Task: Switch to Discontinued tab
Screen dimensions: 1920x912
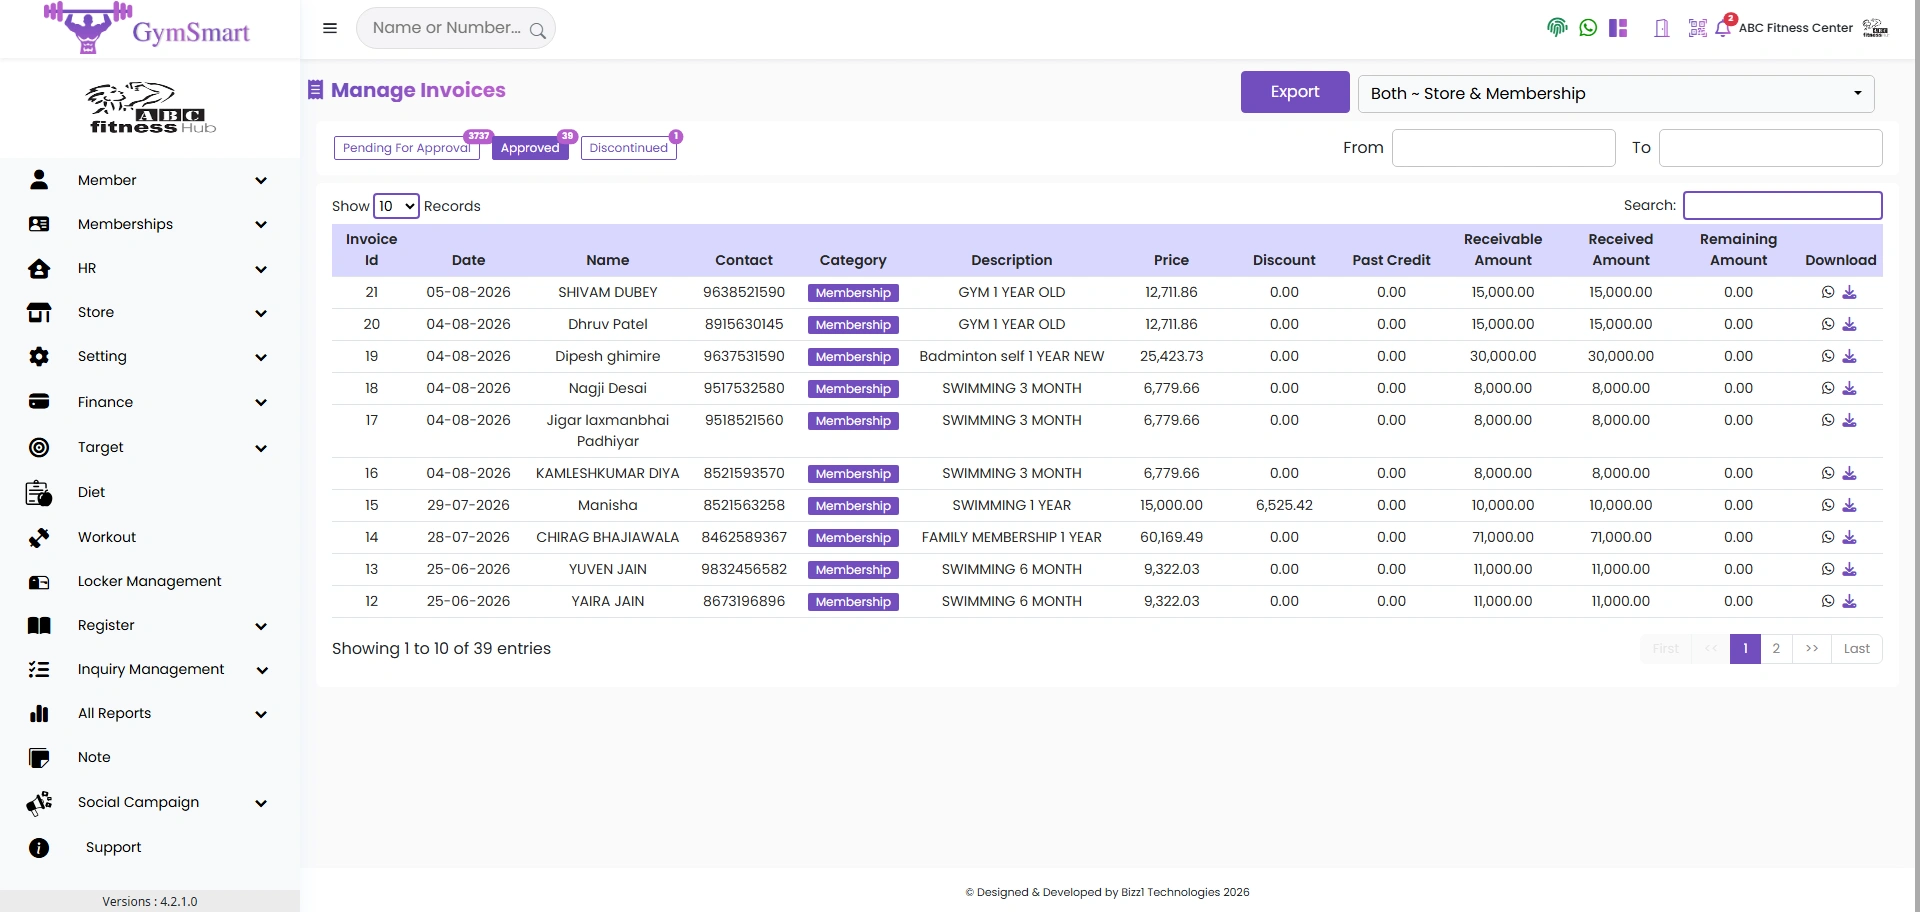Action: coord(628,148)
